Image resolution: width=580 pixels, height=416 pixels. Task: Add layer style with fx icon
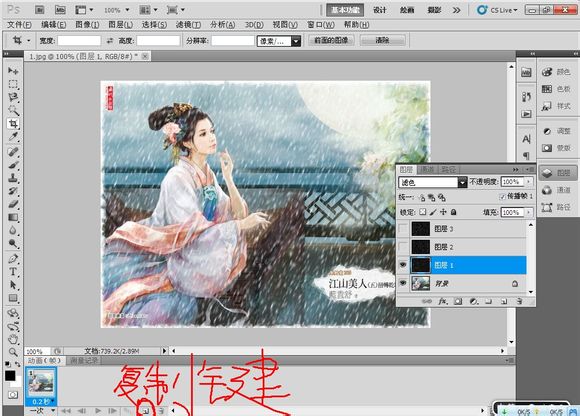[x=442, y=301]
